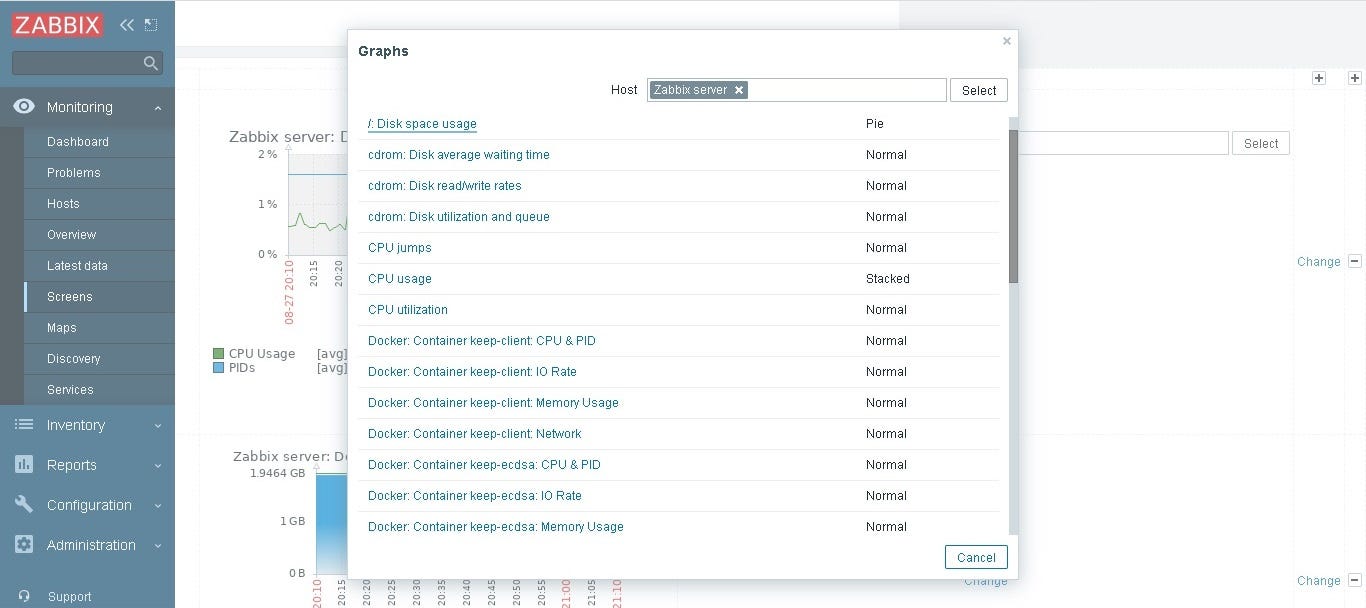The width and height of the screenshot is (1366, 608).
Task: Click the lower Change link
Action: (x=1319, y=580)
